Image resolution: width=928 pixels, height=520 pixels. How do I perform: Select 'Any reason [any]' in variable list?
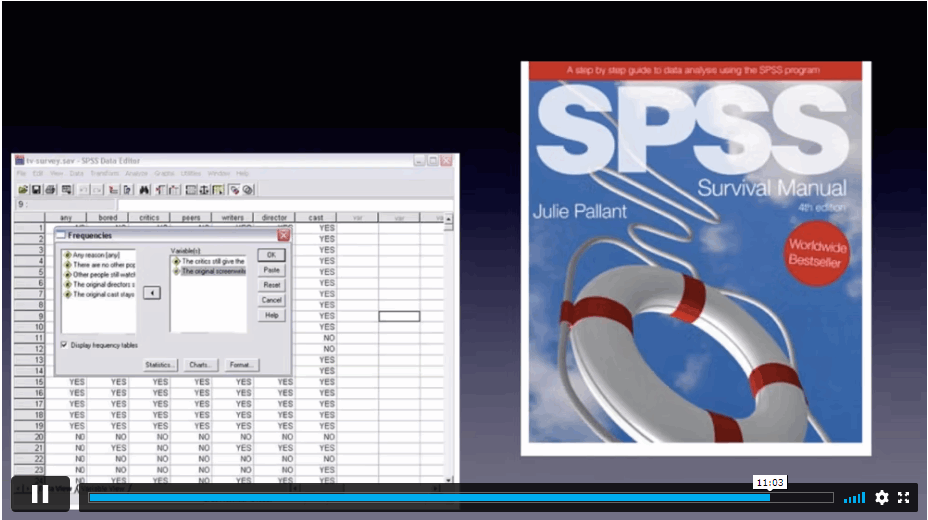(96, 255)
